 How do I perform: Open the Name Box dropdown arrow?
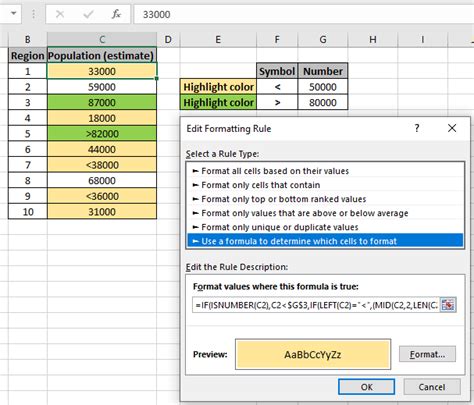(14, 14)
